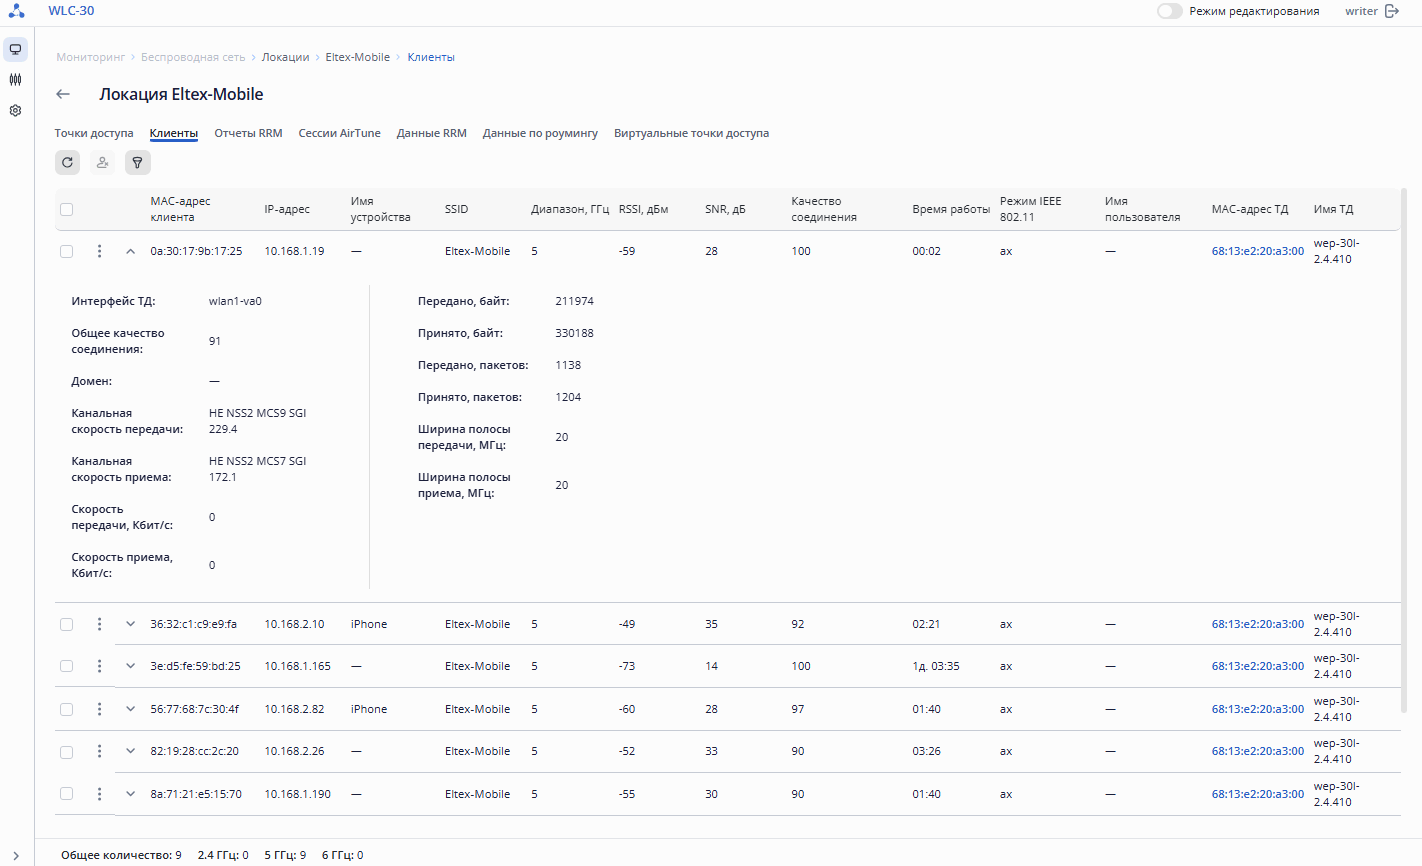1422x866 pixels.
Task: Toggle Режим редактирования switch
Action: [1169, 11]
